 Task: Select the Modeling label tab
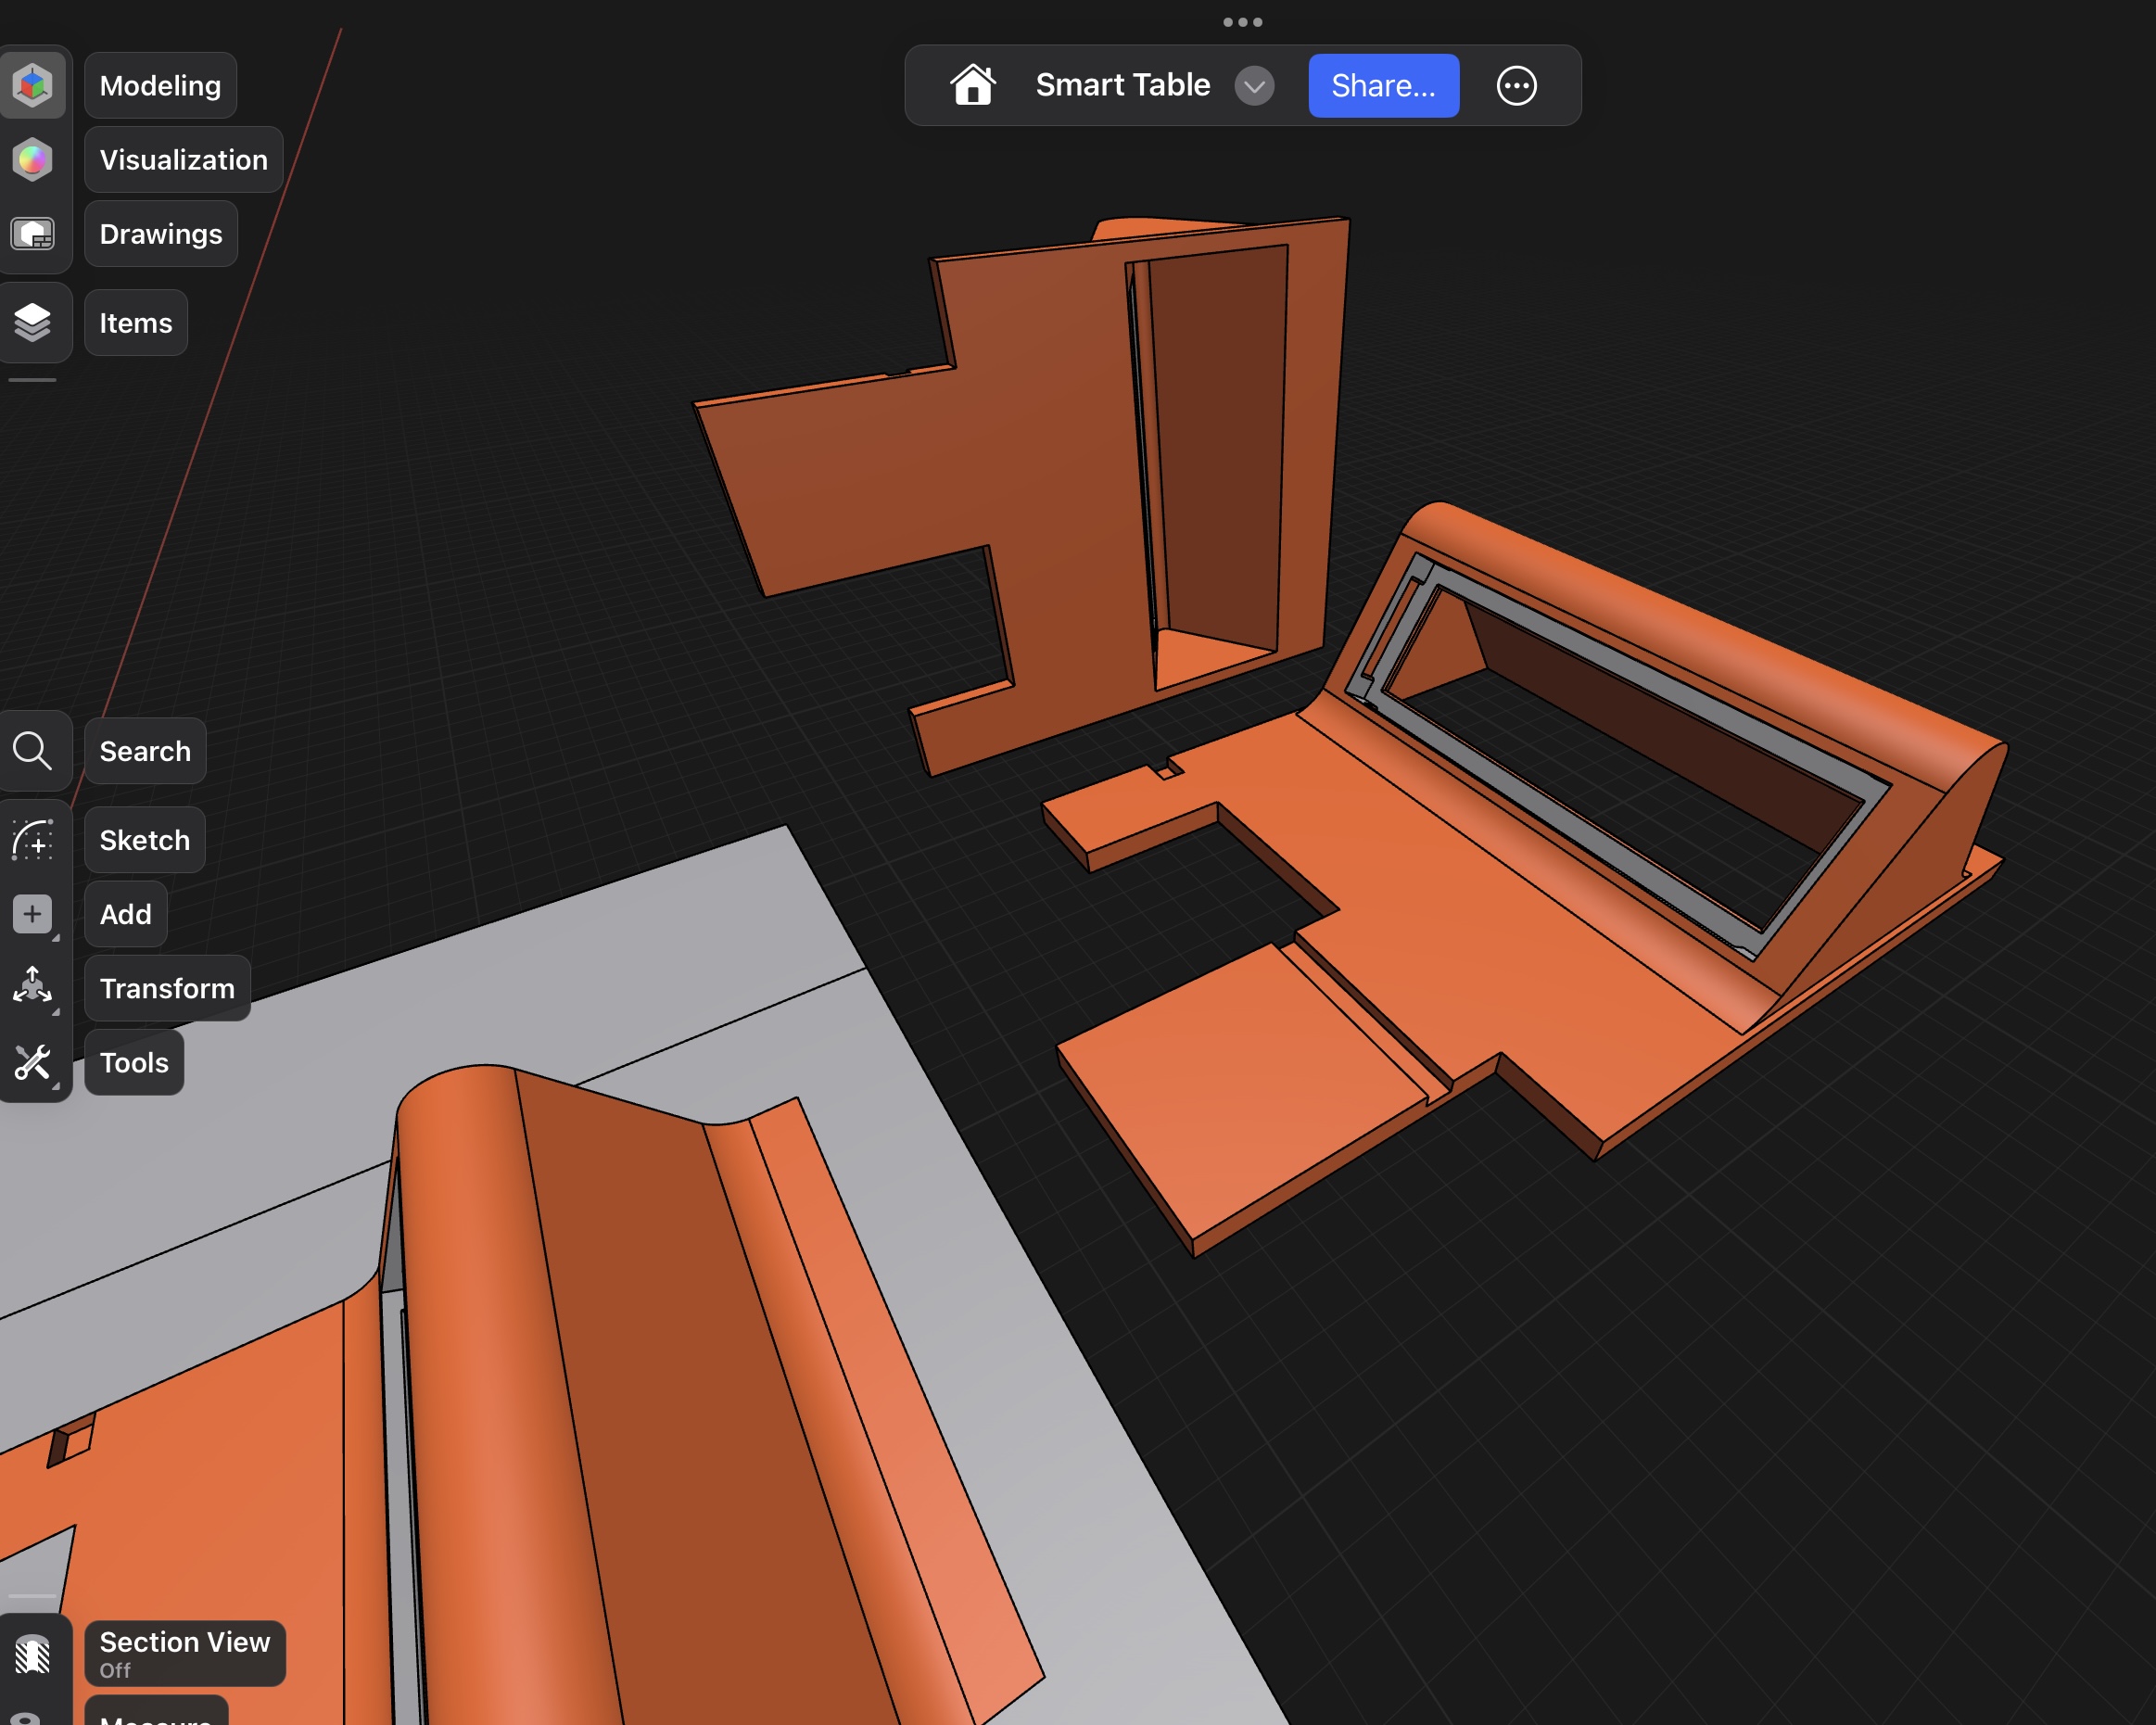160,86
